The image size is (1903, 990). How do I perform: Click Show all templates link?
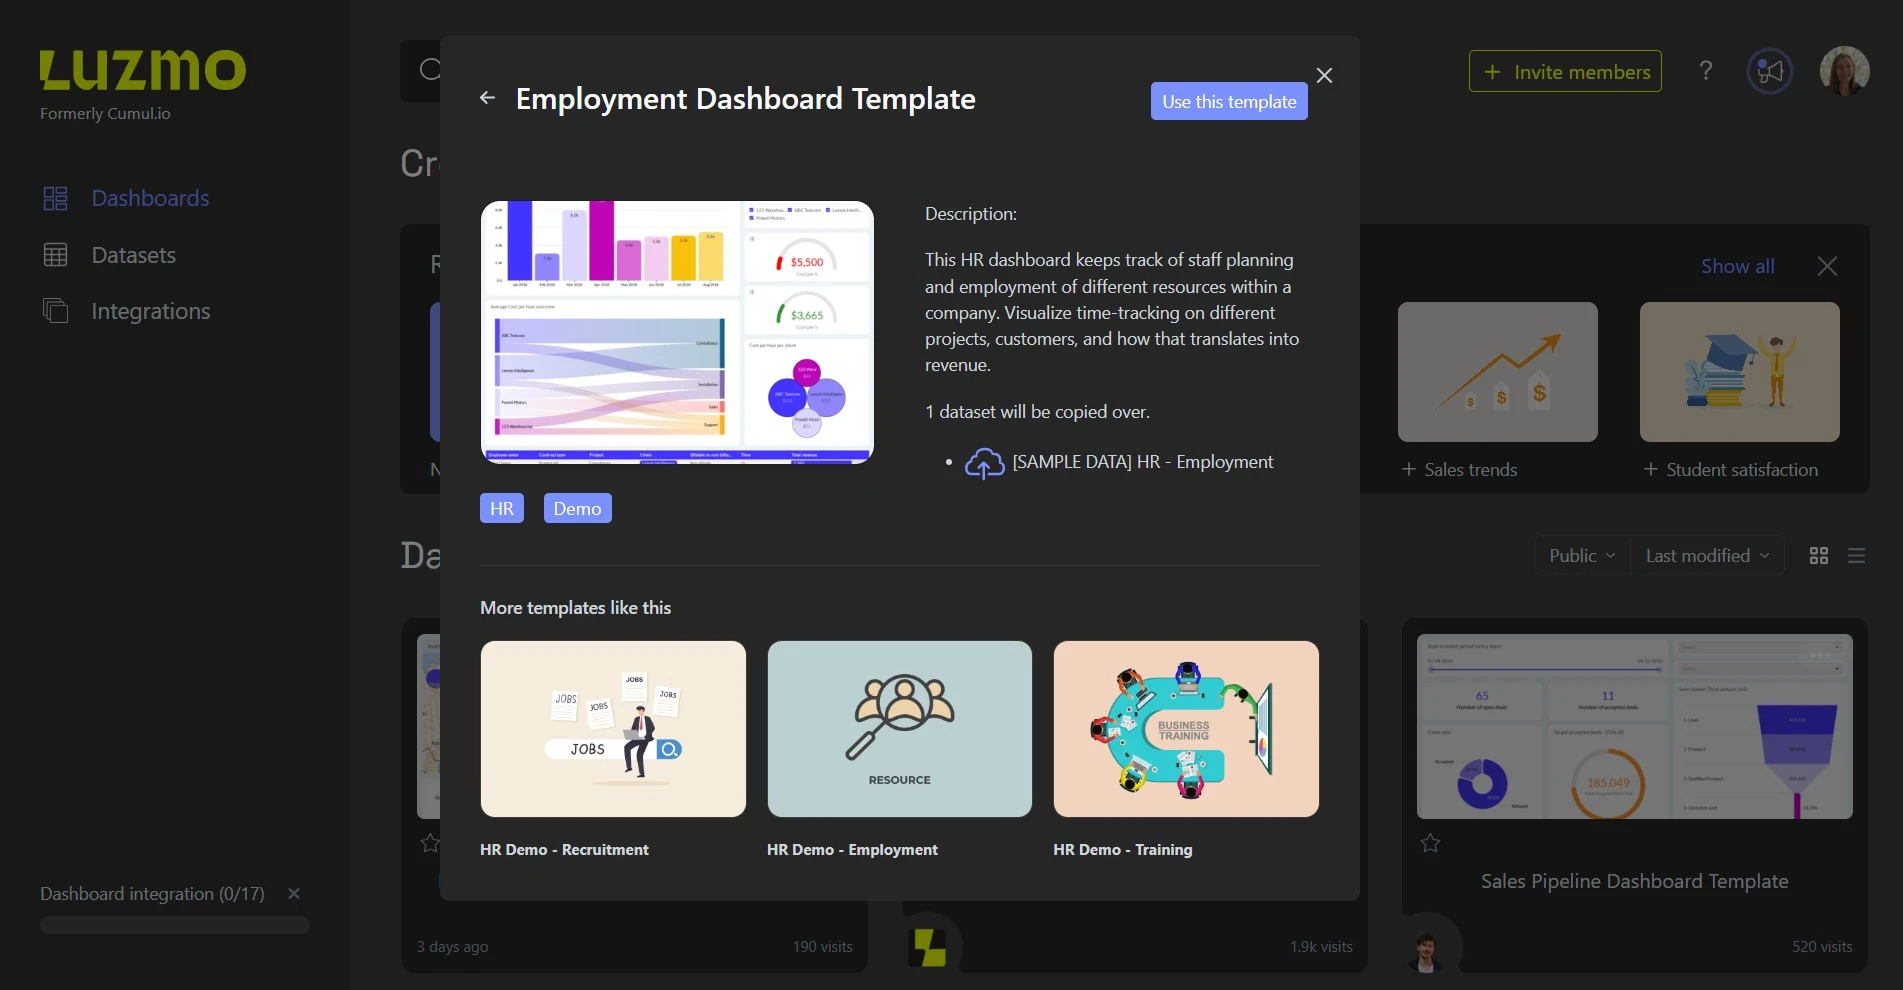click(x=1738, y=266)
